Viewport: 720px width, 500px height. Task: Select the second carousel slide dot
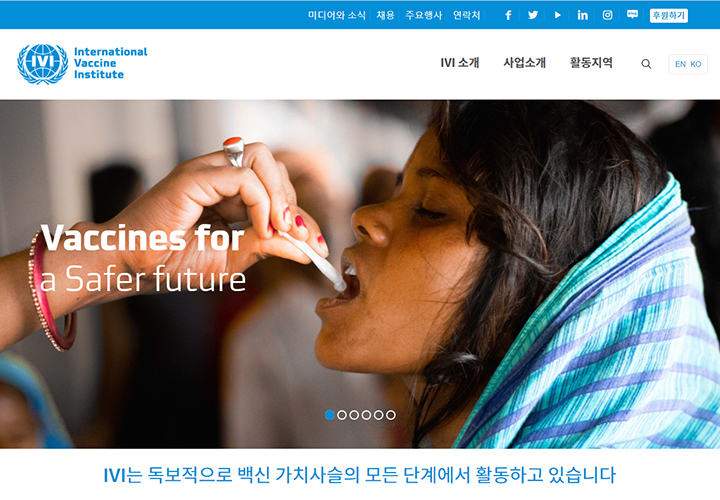pos(342,415)
